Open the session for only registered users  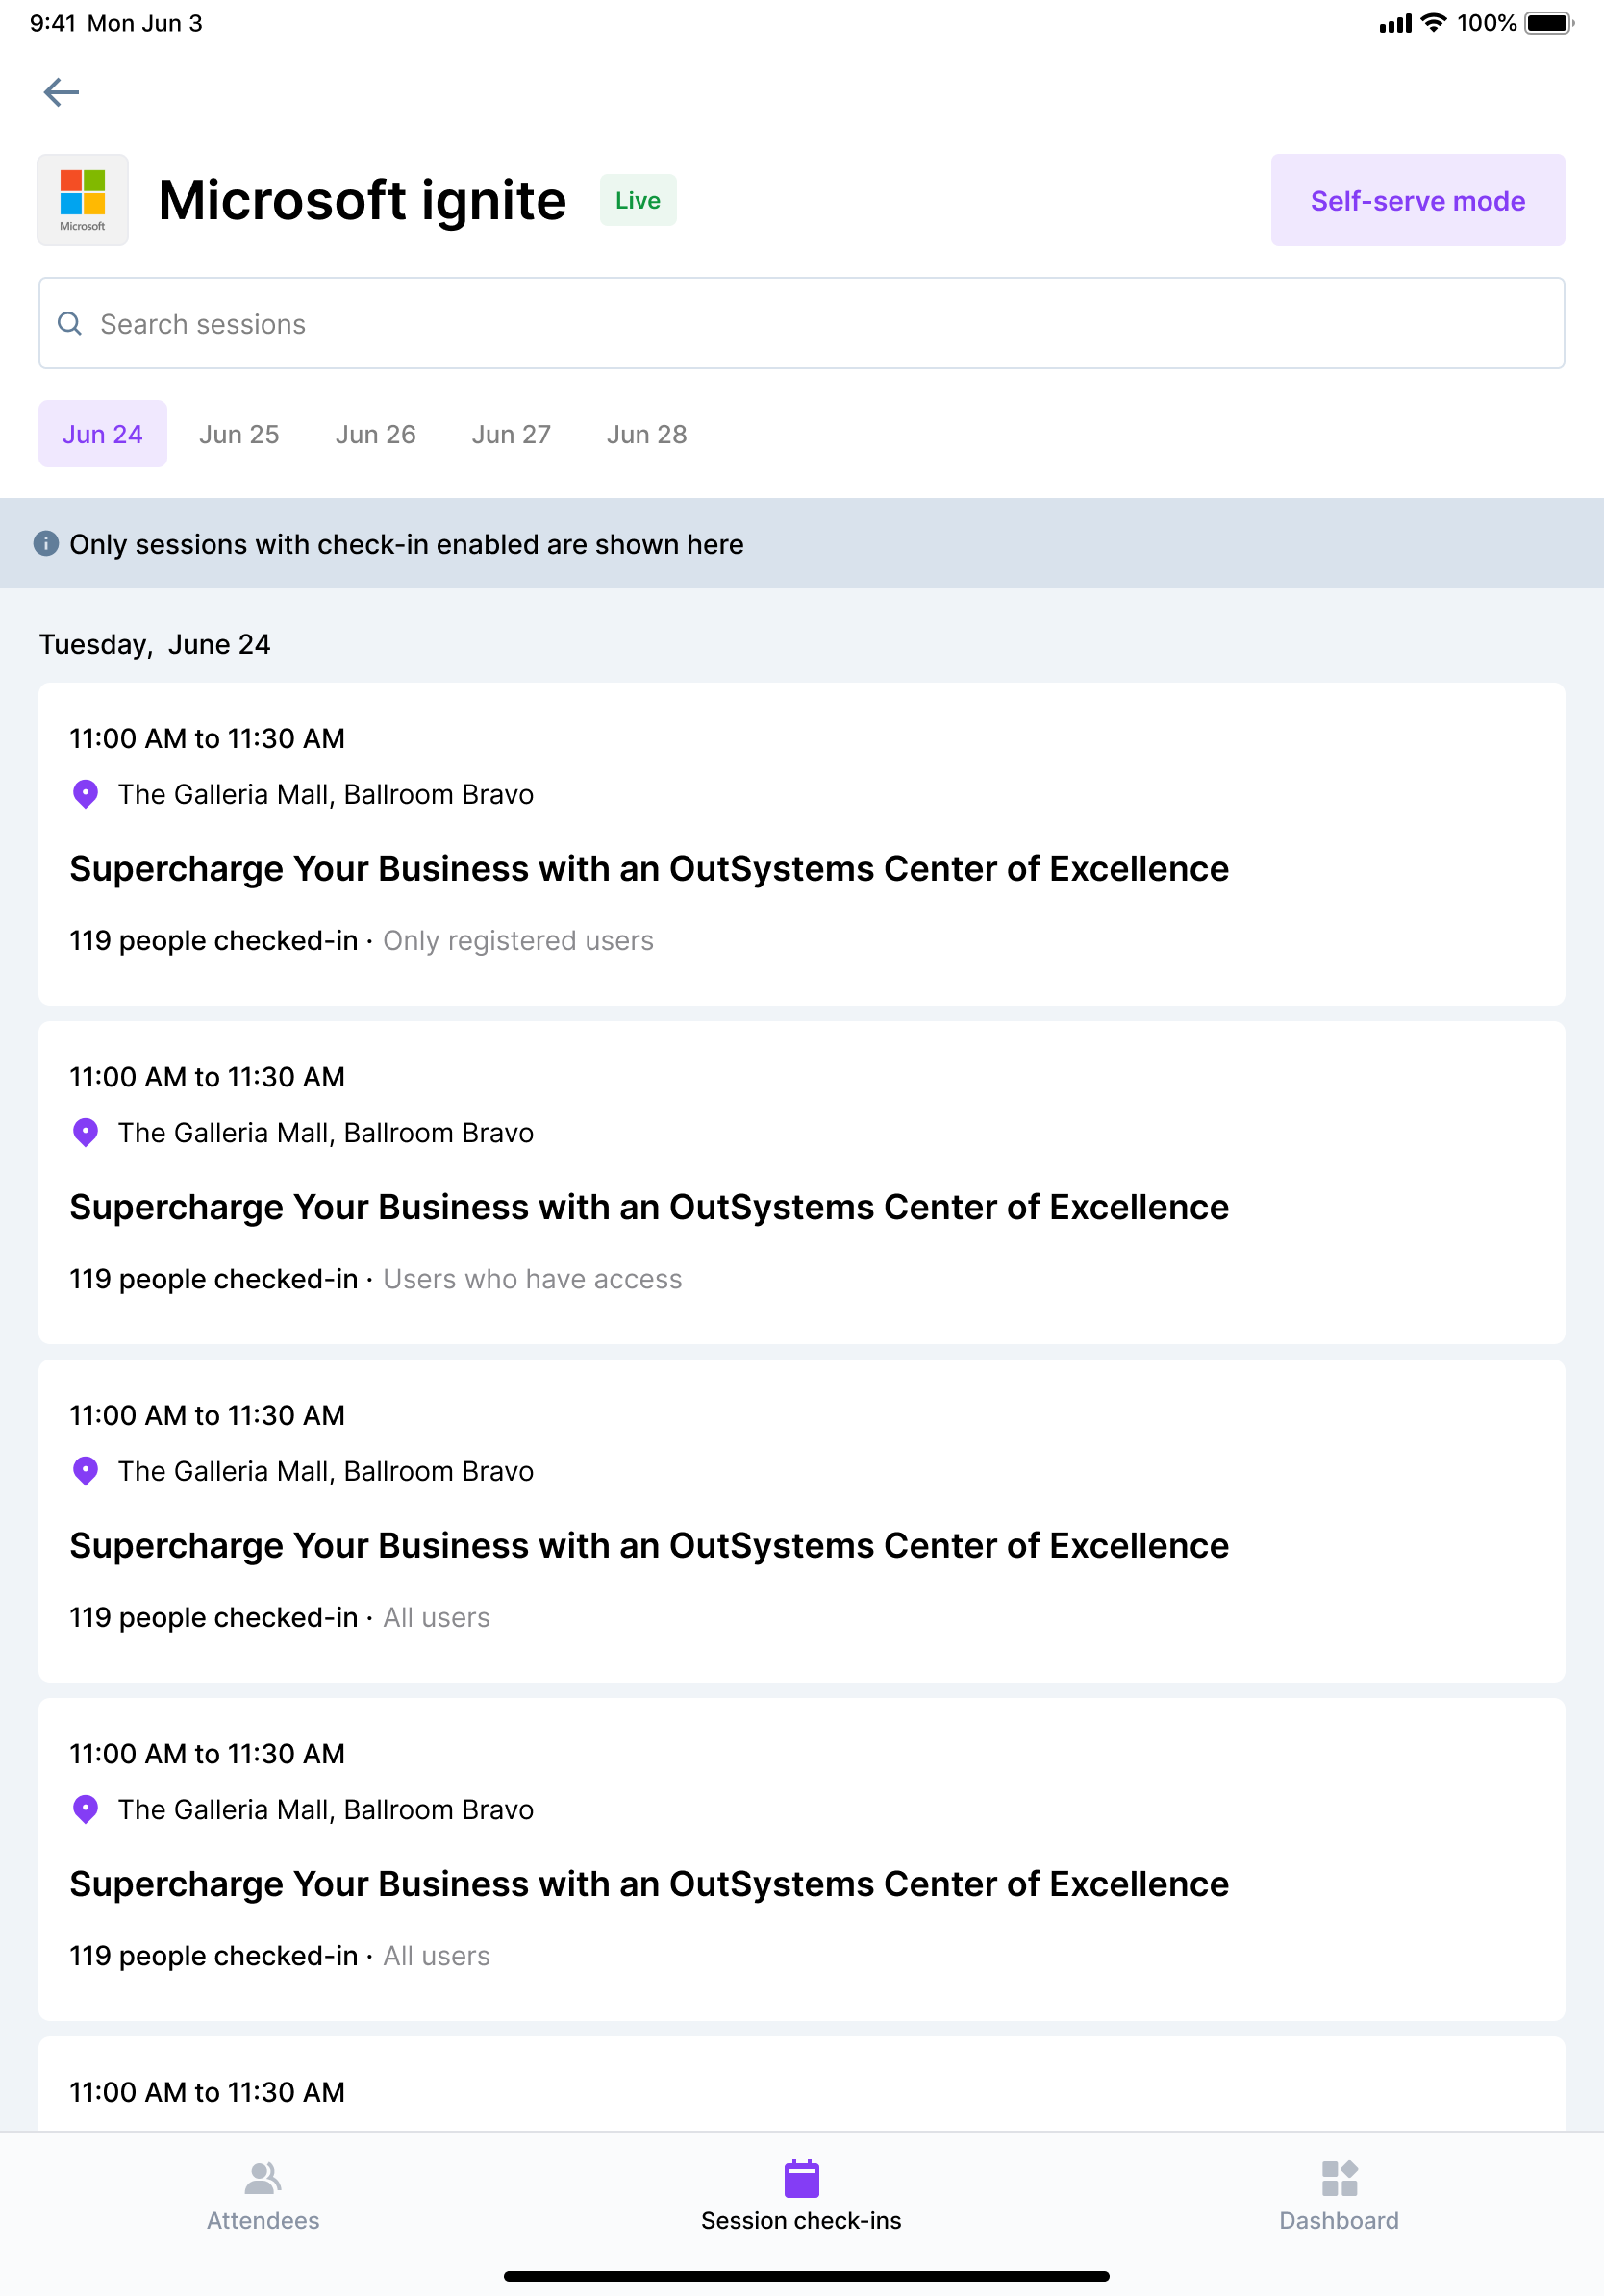pos(801,843)
